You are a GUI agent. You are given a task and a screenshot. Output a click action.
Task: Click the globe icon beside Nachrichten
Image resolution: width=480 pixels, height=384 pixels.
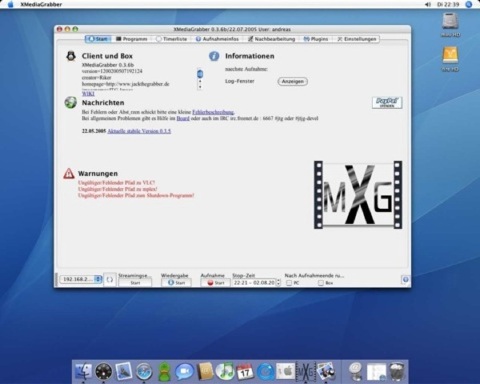tap(70, 102)
